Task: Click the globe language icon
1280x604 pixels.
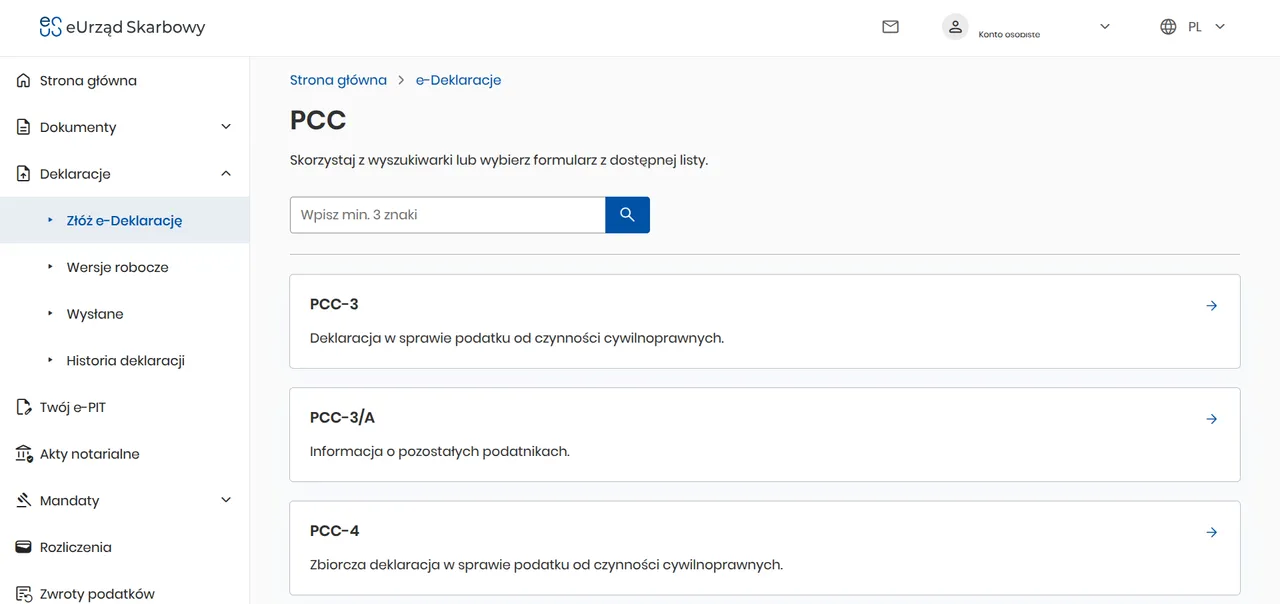Action: coord(1168,27)
